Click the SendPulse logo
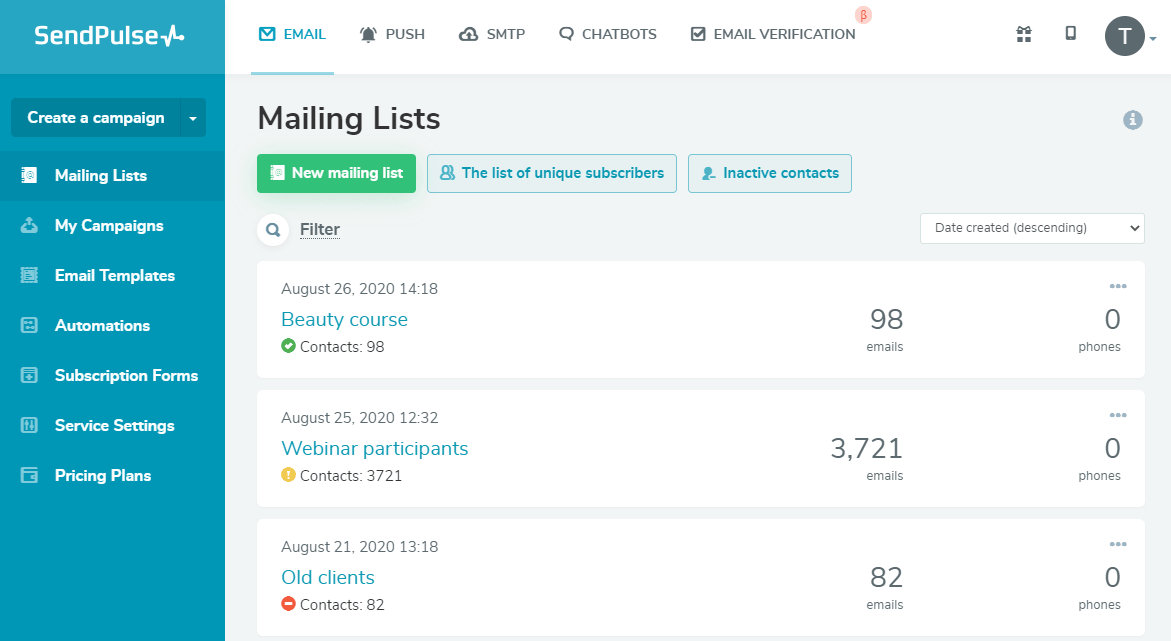Viewport: 1171px width, 641px height. pyautogui.click(x=110, y=36)
